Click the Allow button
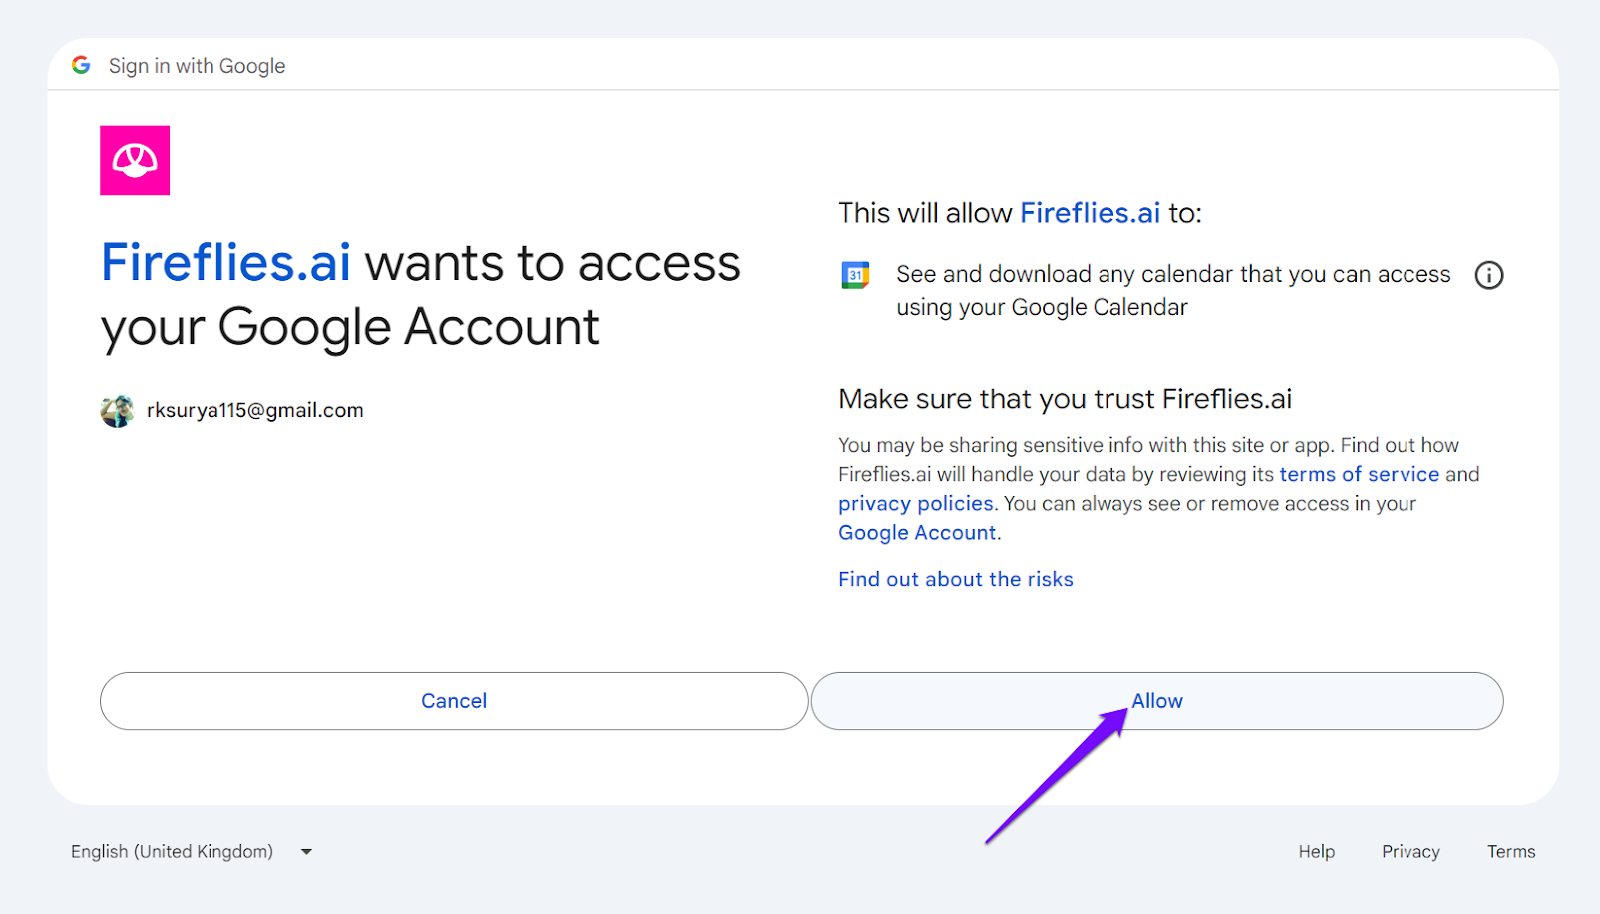Image resolution: width=1600 pixels, height=914 pixels. pos(1157,701)
